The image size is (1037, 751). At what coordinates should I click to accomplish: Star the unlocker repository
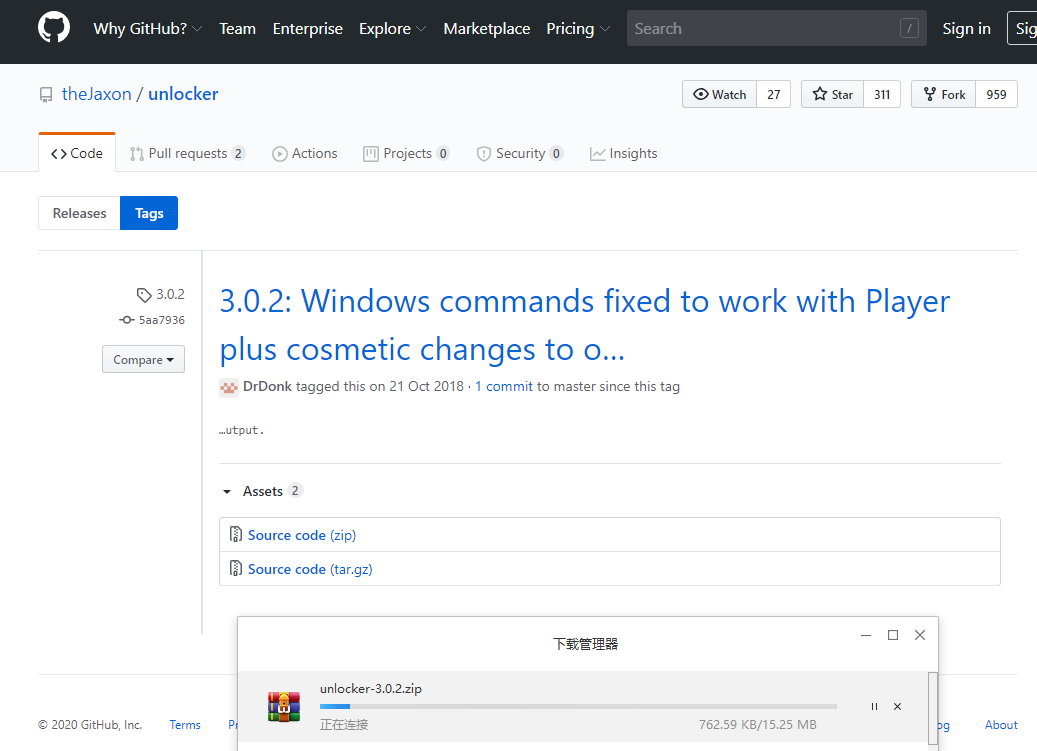[833, 94]
